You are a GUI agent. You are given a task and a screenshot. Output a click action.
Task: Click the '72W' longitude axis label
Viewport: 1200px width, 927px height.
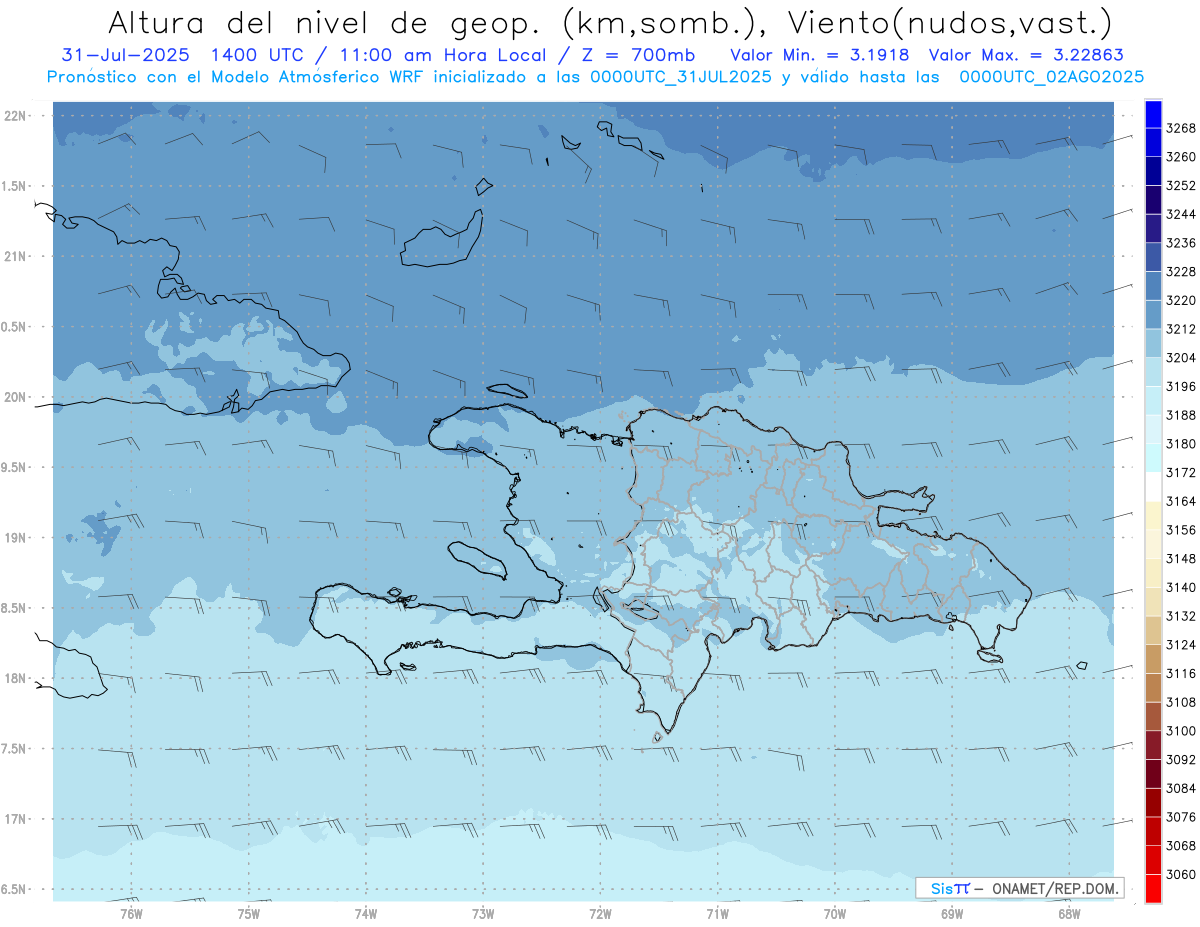(x=600, y=914)
